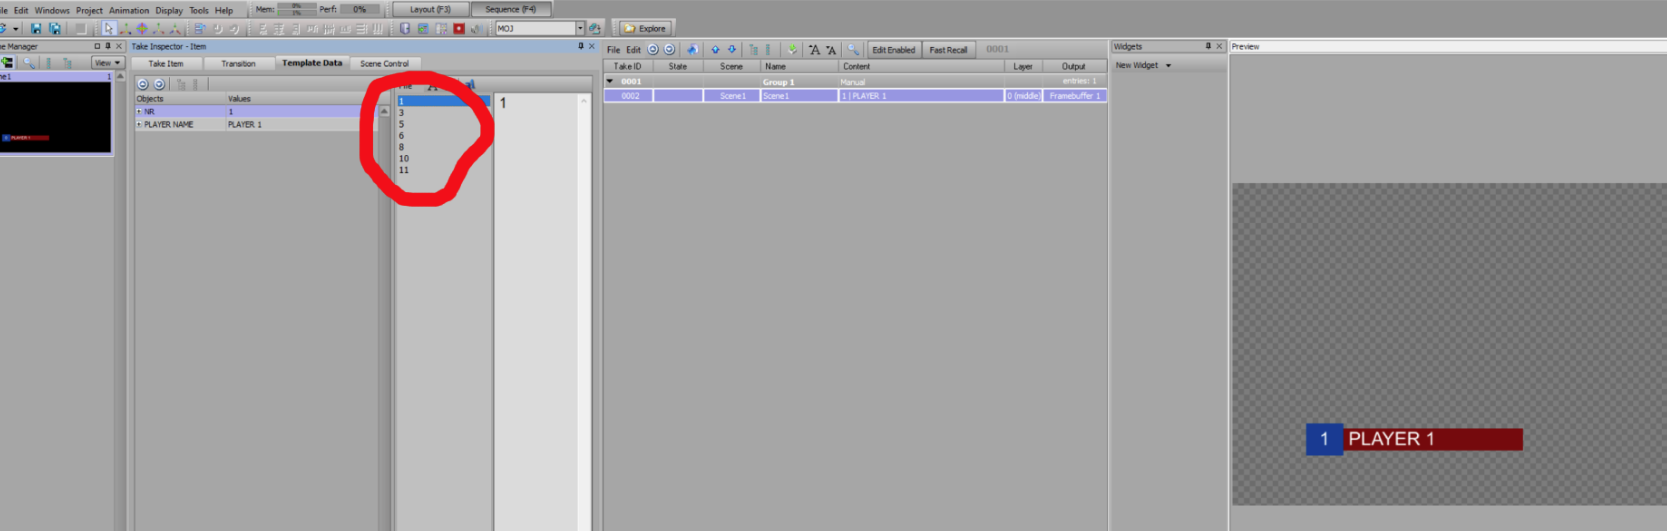Select value 3 in the number list
This screenshot has width=1667, height=531.
[443, 113]
